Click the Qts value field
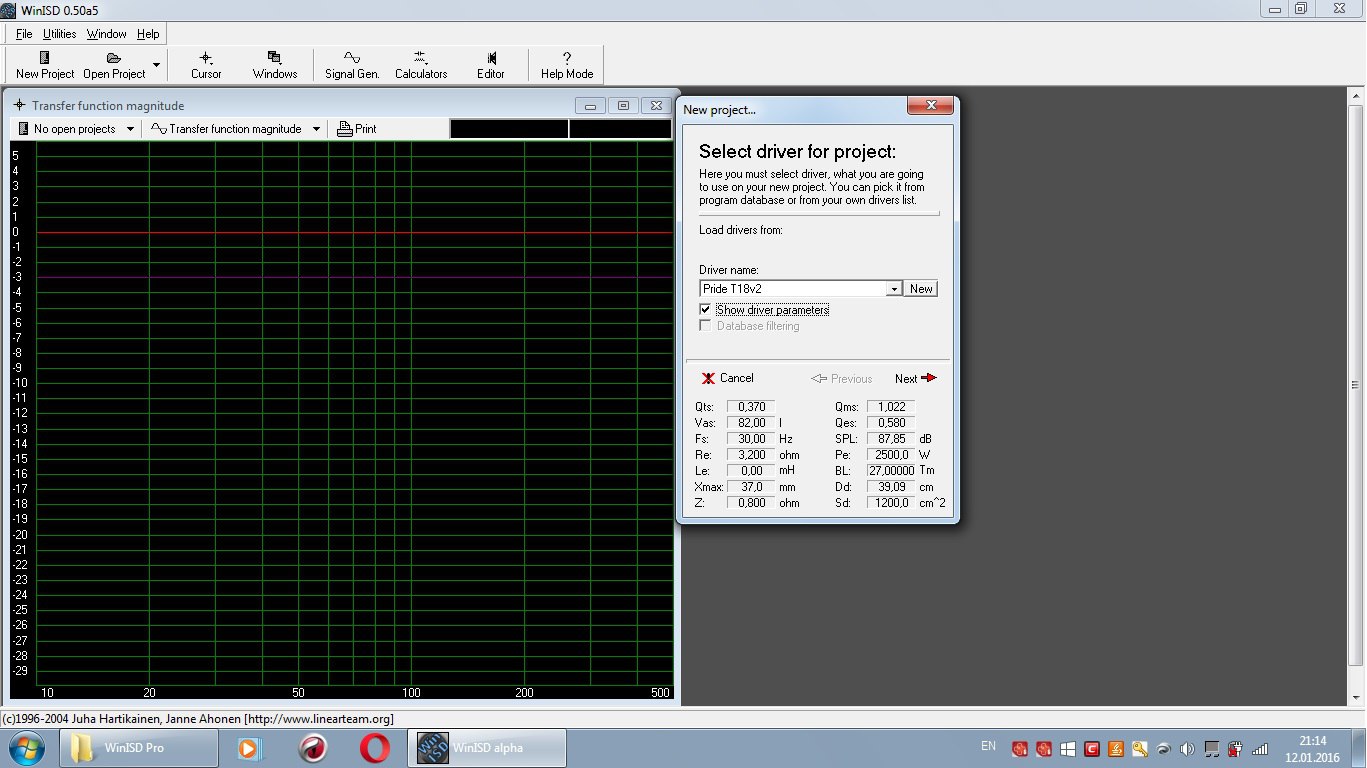The width and height of the screenshot is (1367, 768). pyautogui.click(x=750, y=407)
